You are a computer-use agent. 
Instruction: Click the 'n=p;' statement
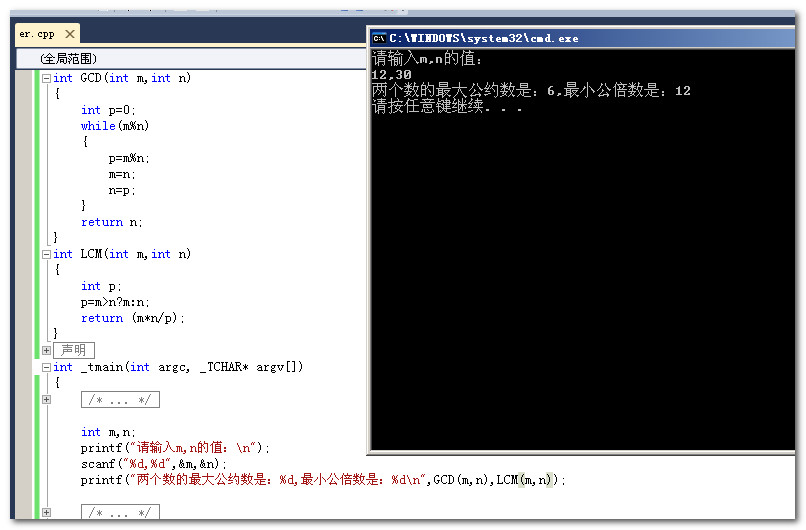pos(122,191)
